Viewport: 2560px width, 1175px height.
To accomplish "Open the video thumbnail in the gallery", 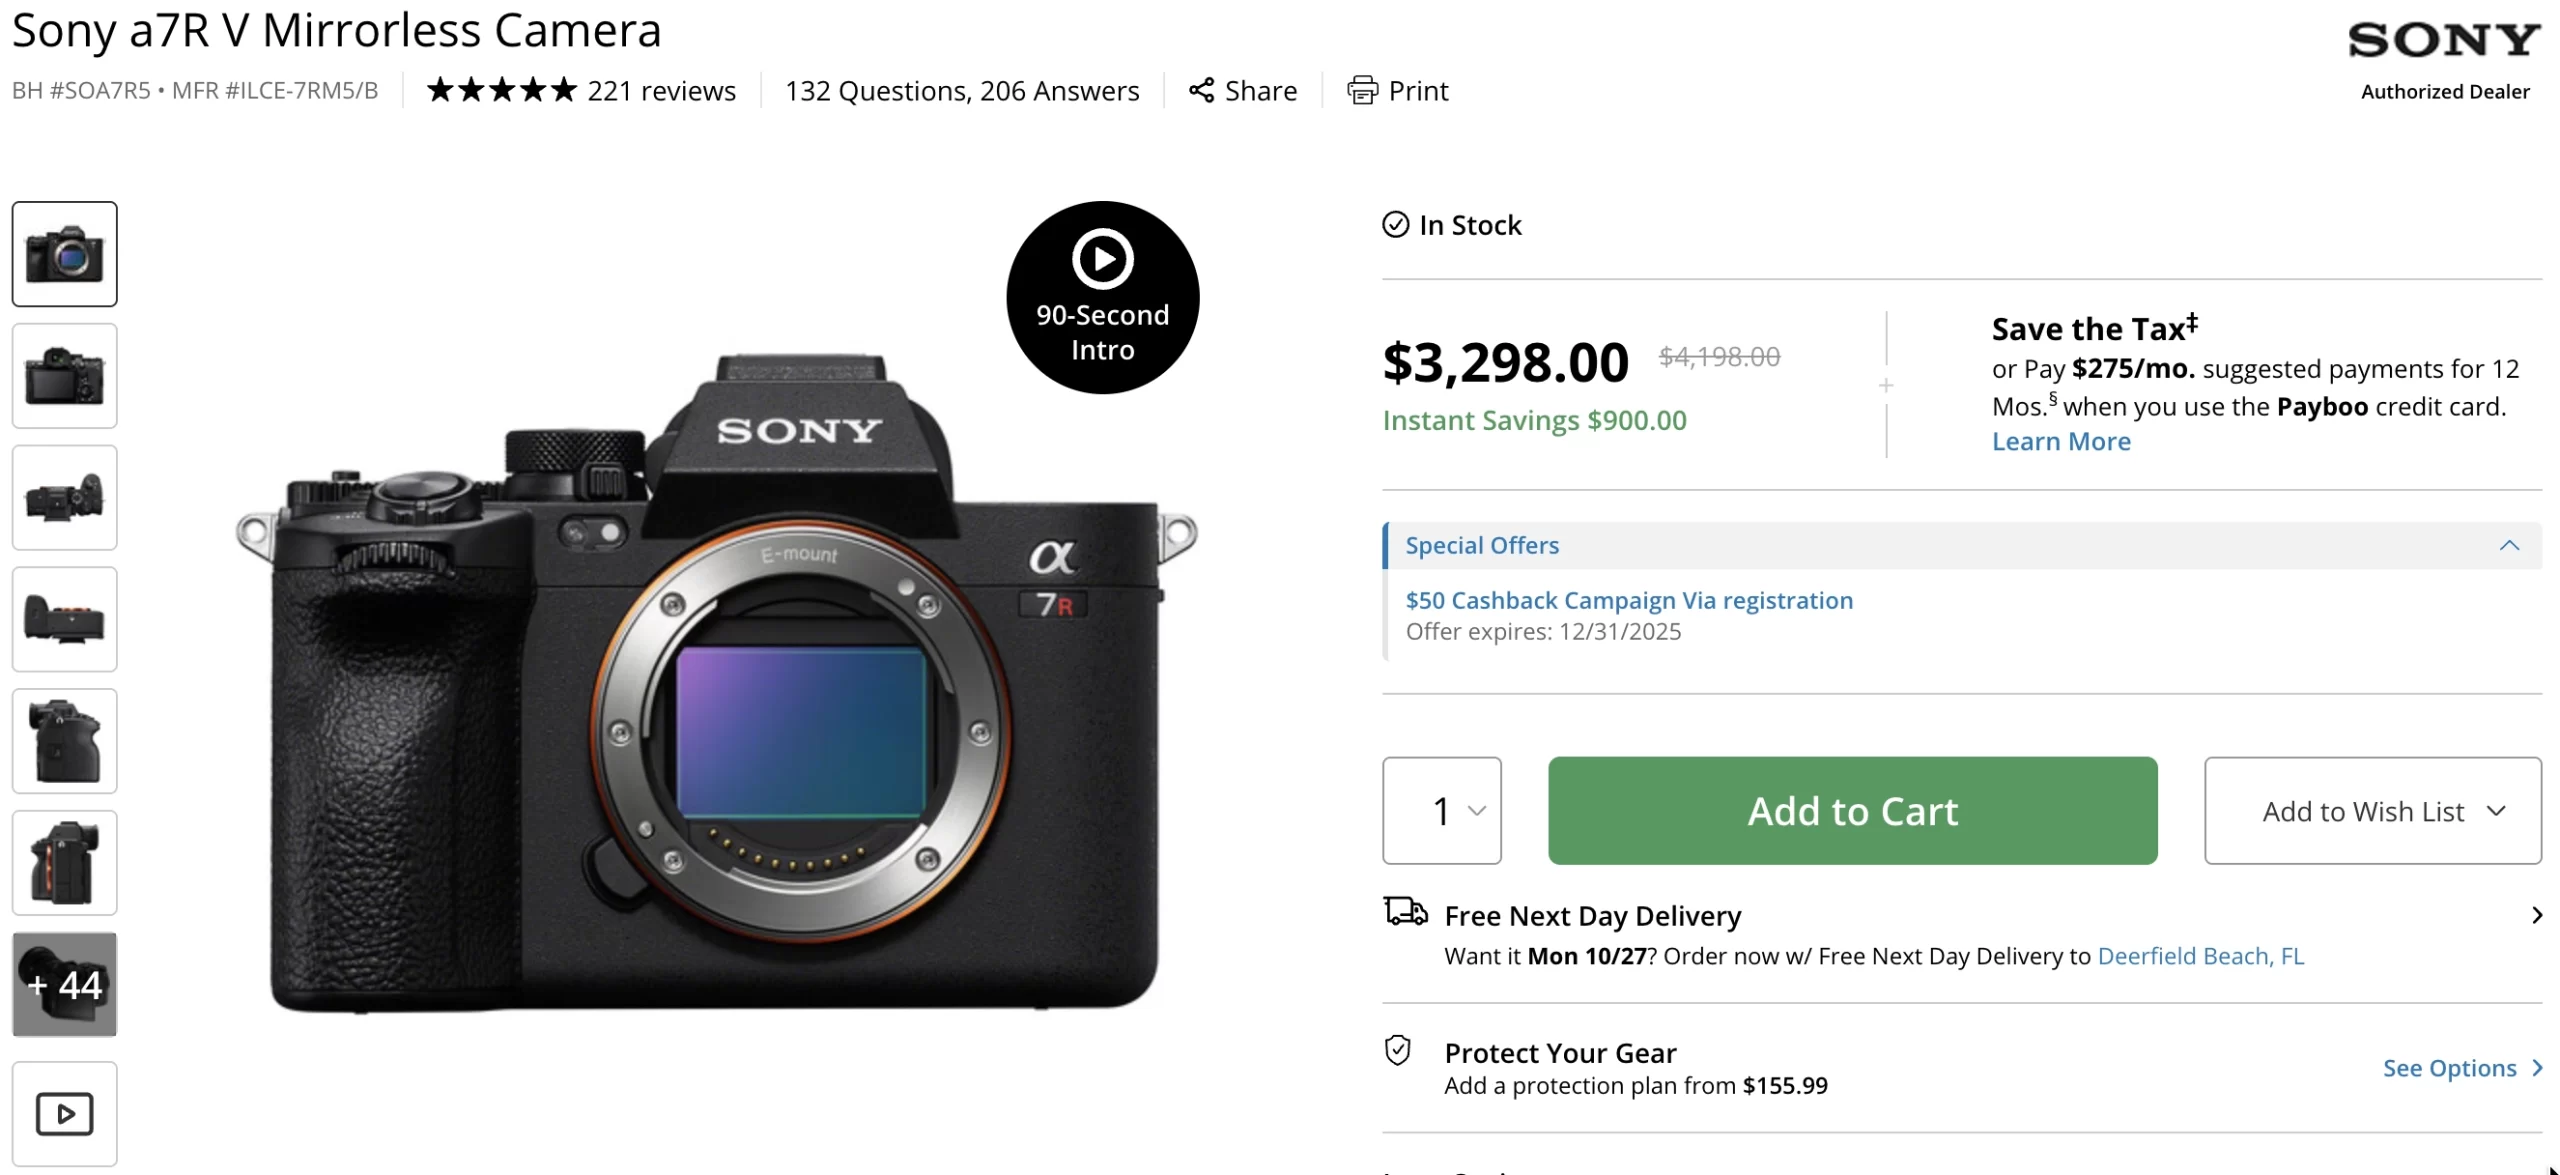I will click(65, 1113).
